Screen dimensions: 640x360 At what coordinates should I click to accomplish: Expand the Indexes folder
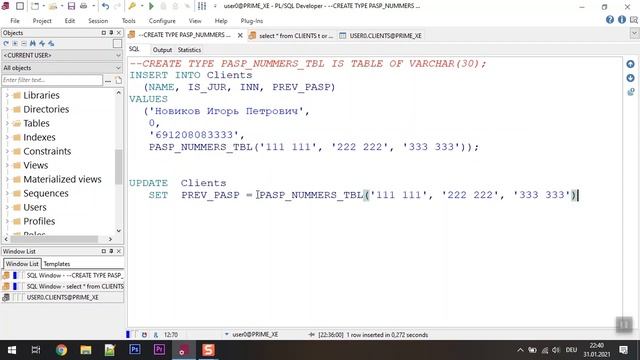point(7,137)
